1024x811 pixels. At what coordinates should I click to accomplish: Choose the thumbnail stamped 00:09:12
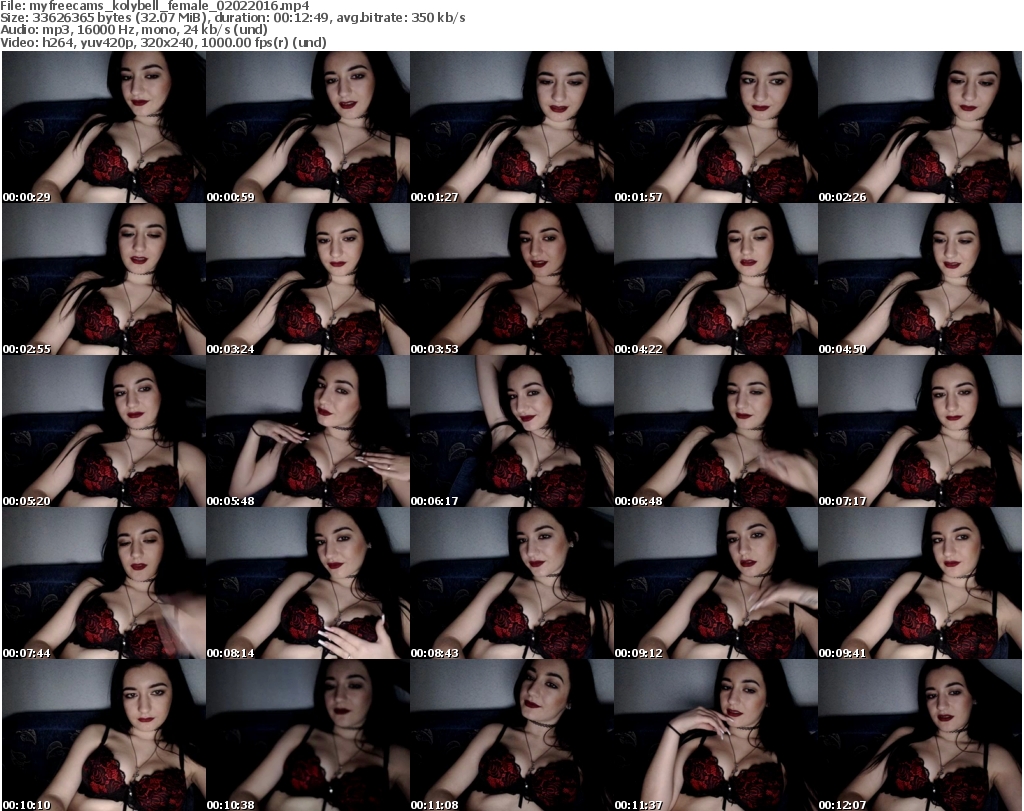716,584
